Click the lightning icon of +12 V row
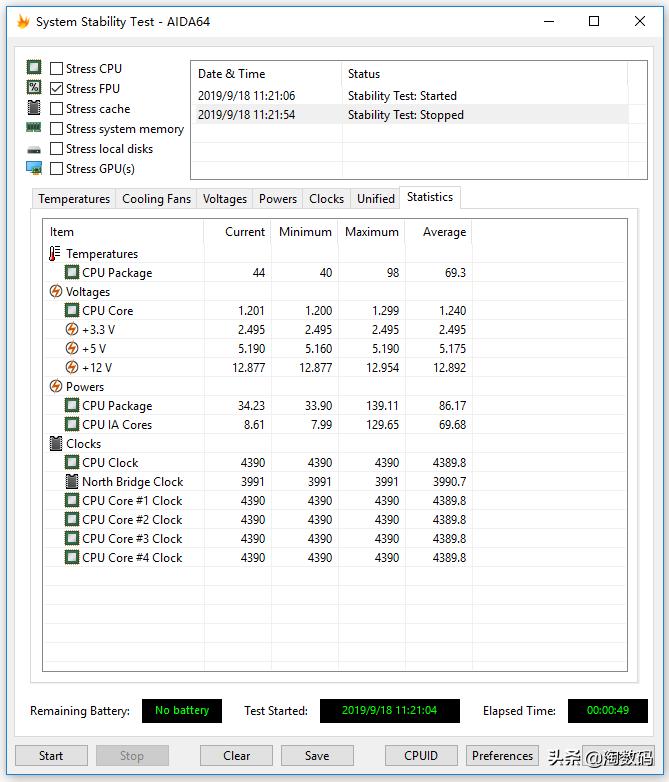Screen dimensions: 669x782 coord(72,367)
